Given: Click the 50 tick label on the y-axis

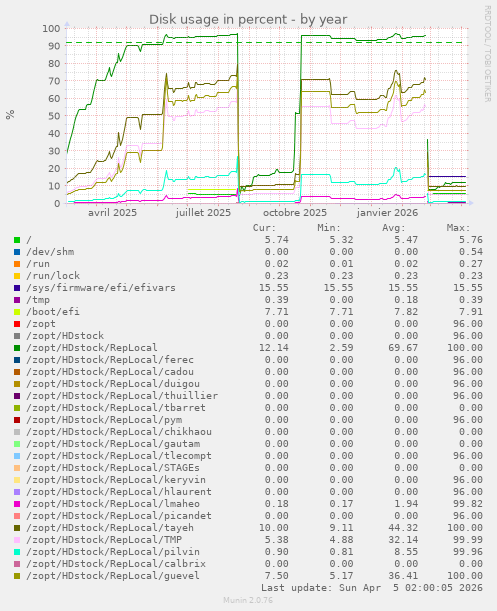Looking at the screenshot, I should coord(55,116).
